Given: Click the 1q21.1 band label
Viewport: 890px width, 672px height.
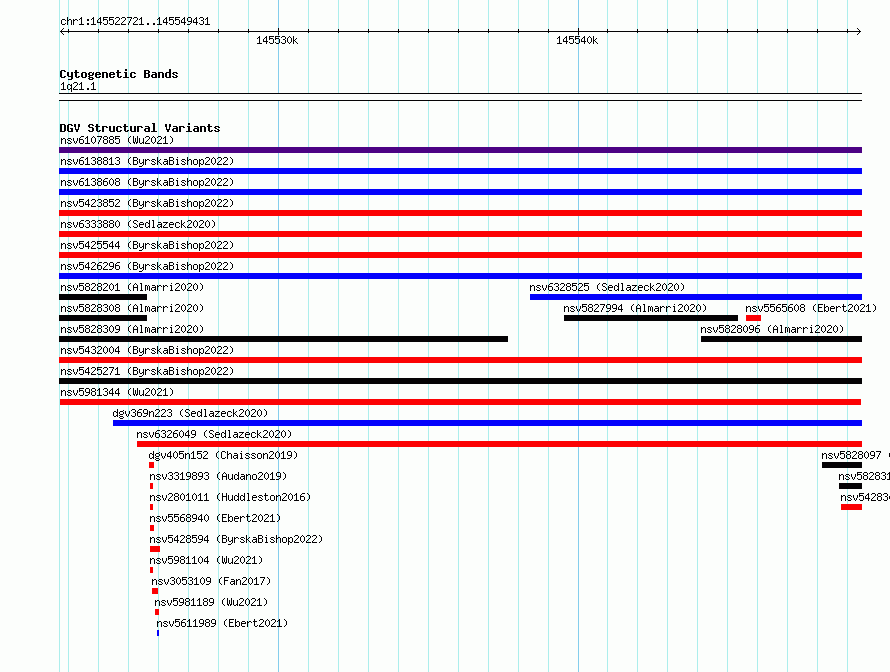Looking at the screenshot, I should pyautogui.click(x=78, y=86).
